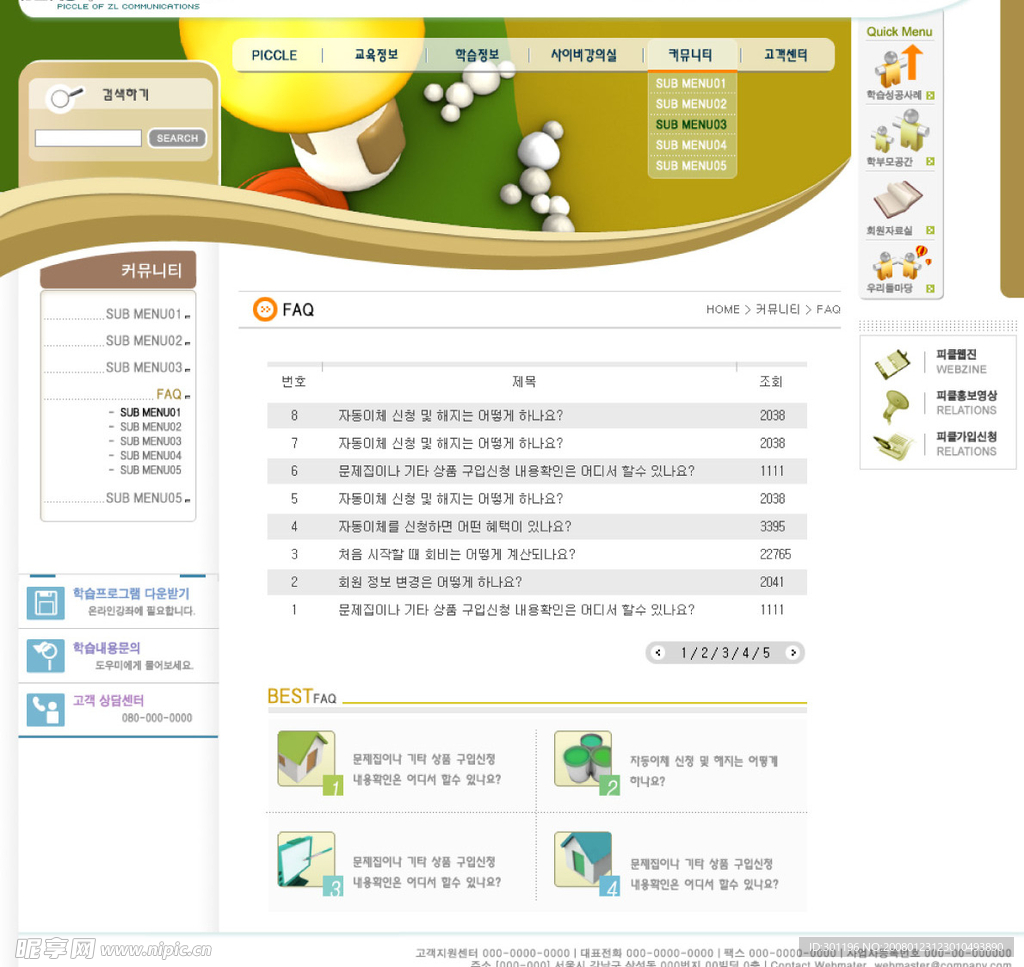Open the 커뮤니티 top menu
Viewport: 1024px width, 967px height.
tap(690, 55)
